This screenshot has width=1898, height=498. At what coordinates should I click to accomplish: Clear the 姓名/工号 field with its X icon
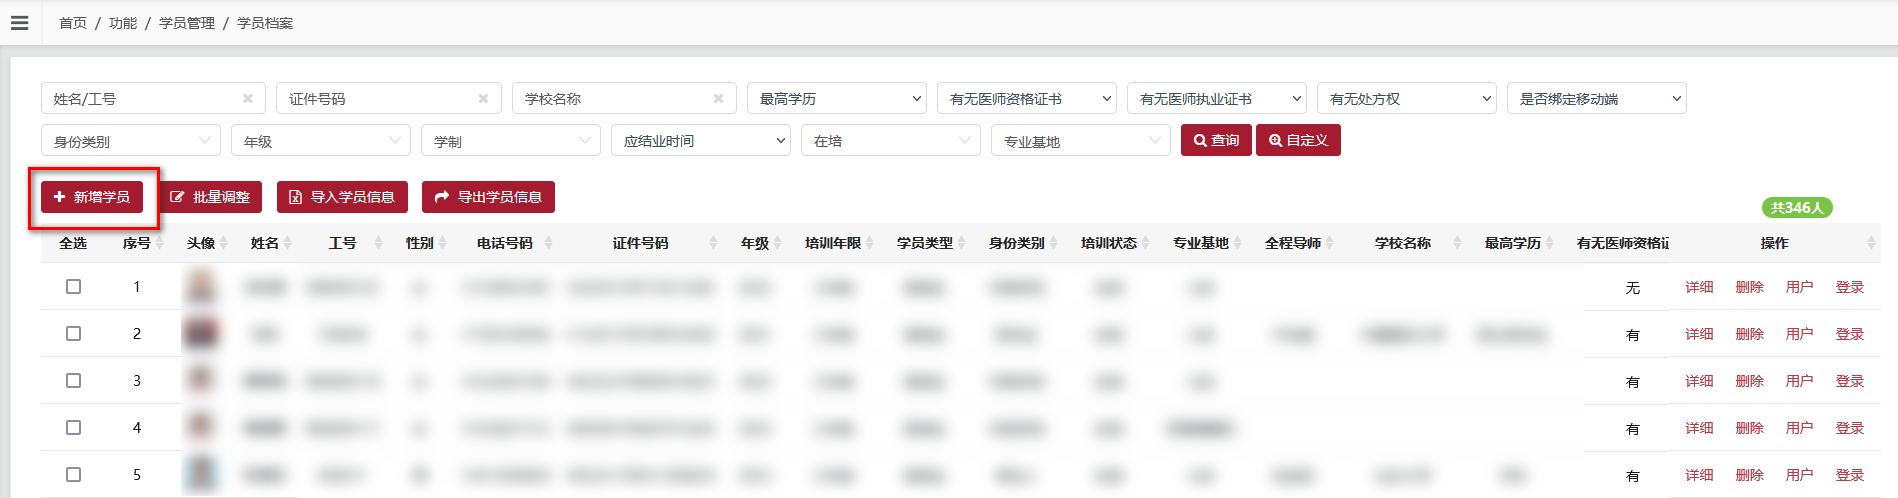pos(247,98)
